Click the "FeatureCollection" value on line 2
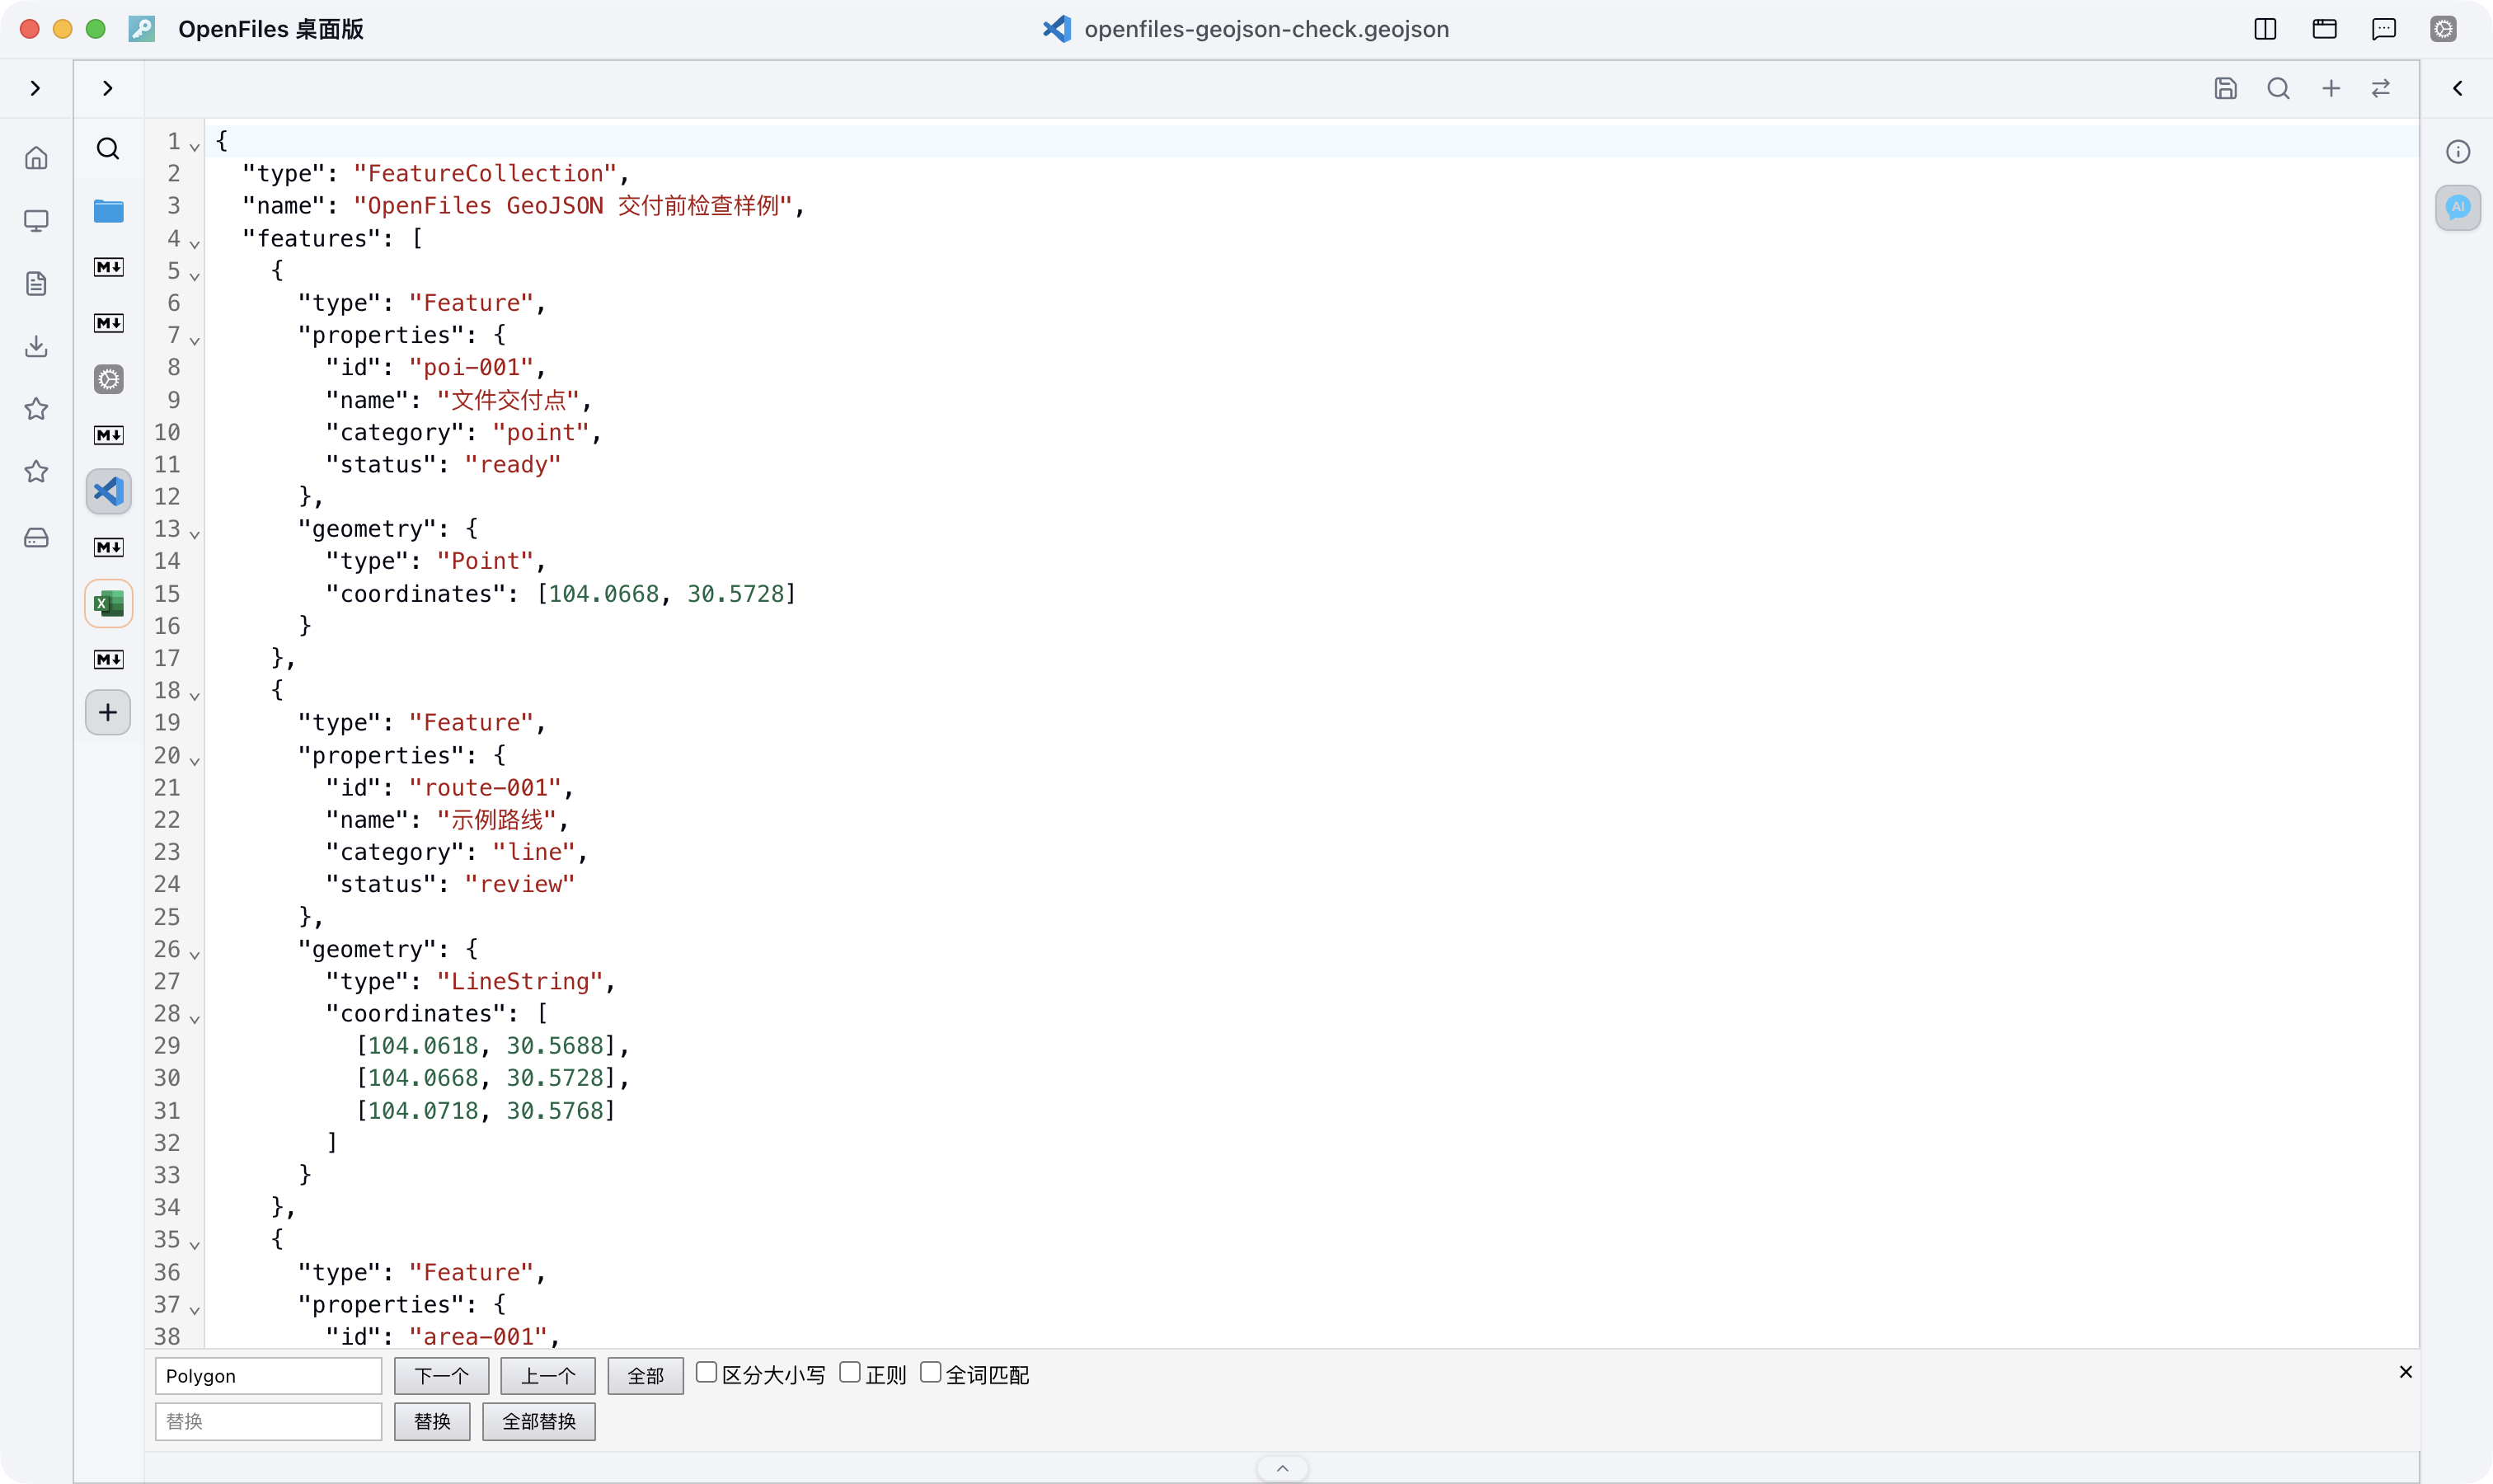 click(x=485, y=174)
